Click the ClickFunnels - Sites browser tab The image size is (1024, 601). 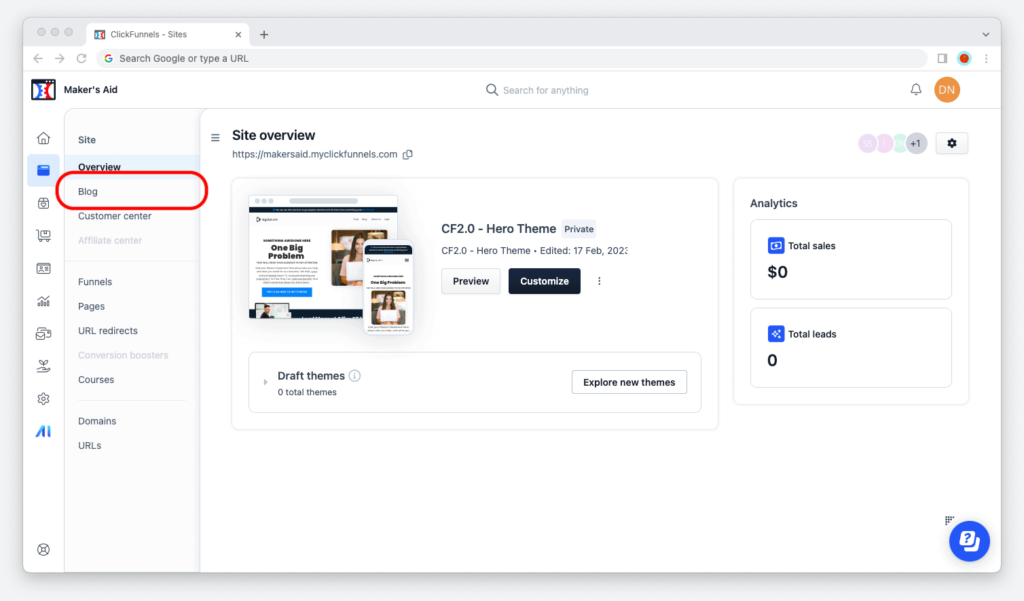167,35
